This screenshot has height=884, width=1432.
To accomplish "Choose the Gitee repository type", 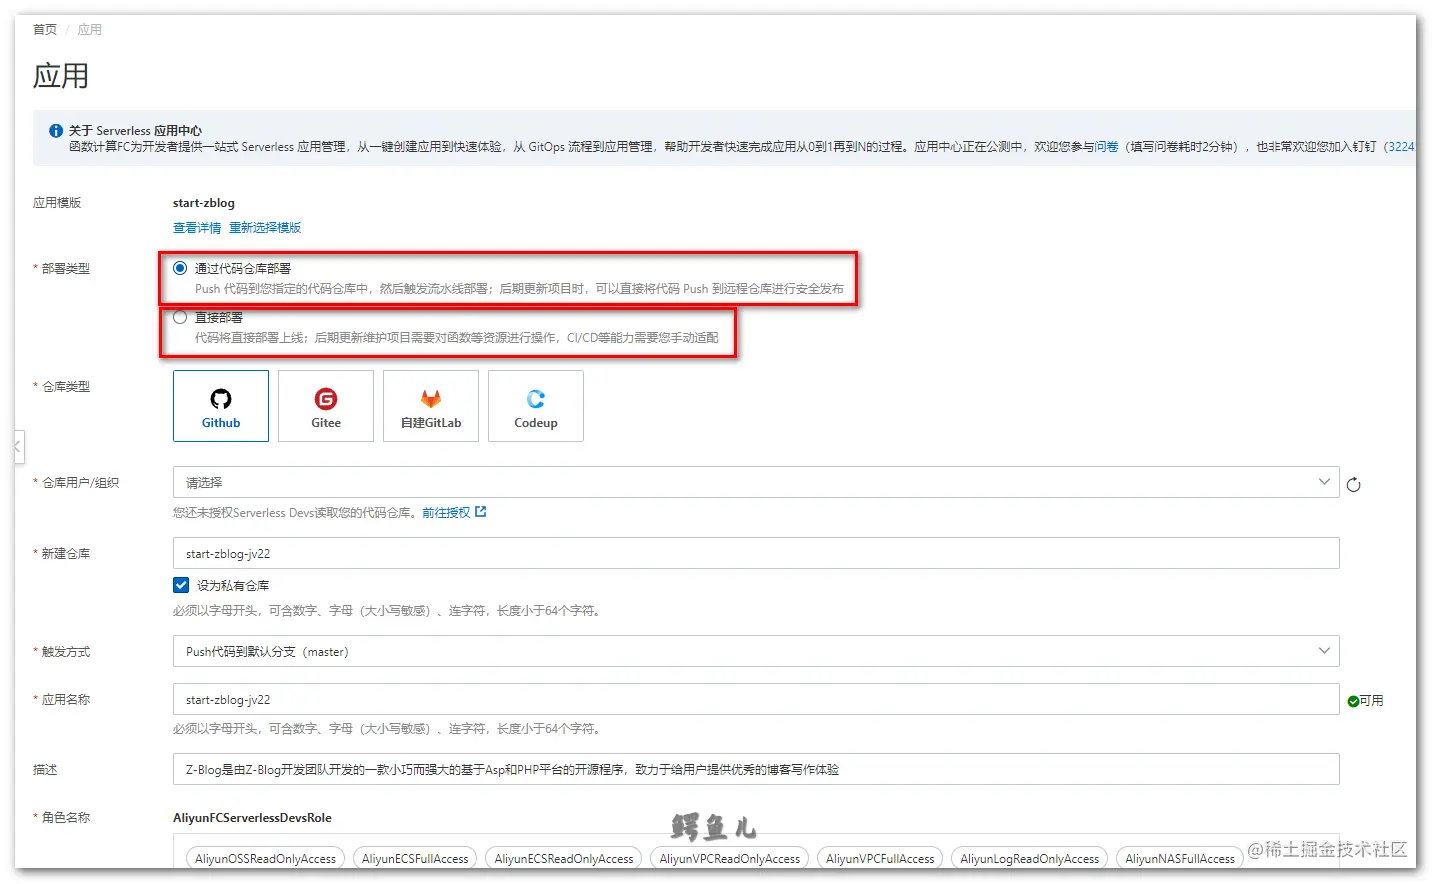I will (x=326, y=406).
